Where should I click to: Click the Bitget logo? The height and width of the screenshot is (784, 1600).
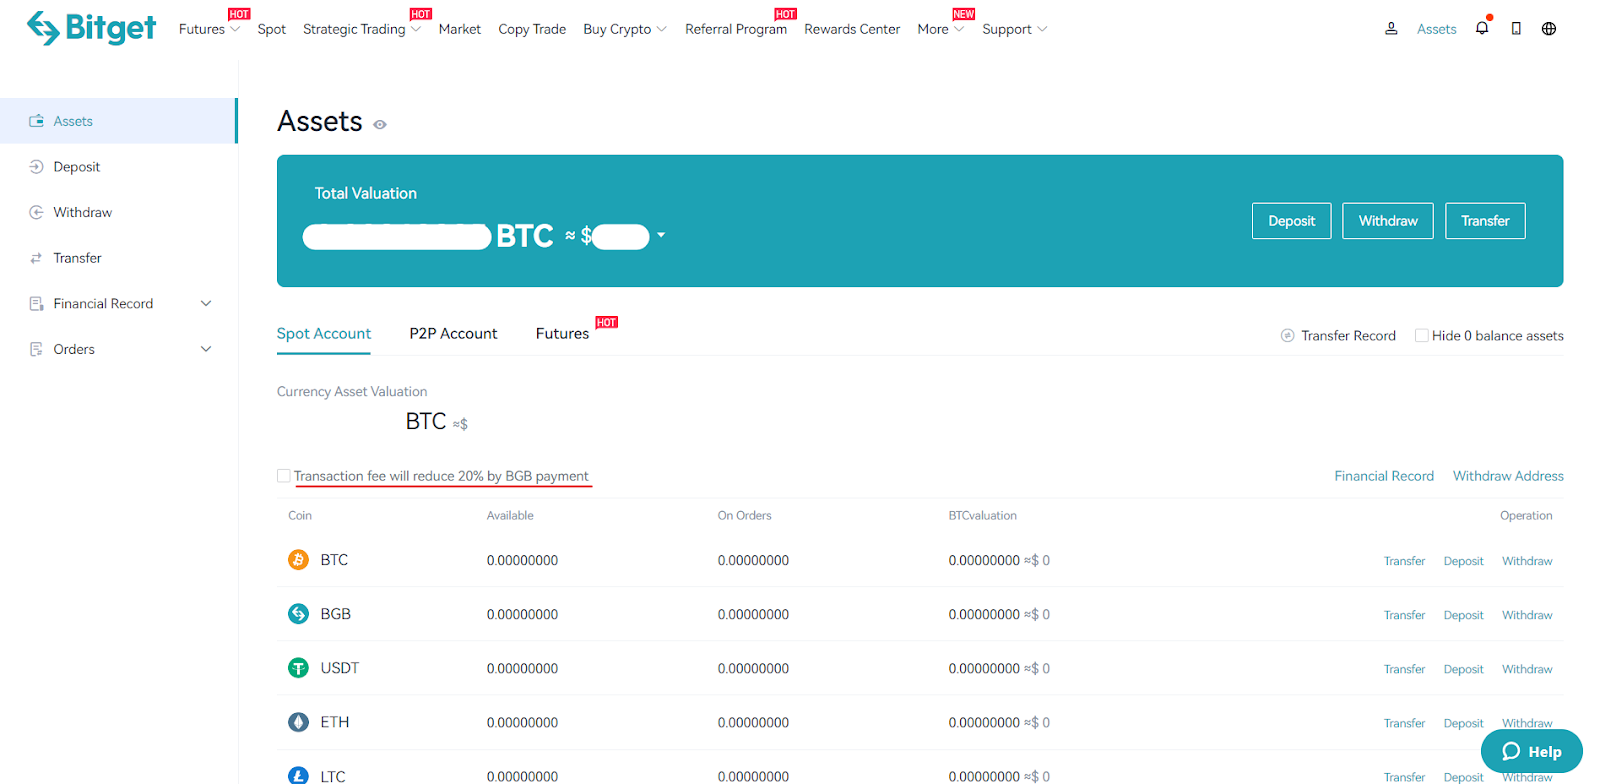(x=91, y=28)
